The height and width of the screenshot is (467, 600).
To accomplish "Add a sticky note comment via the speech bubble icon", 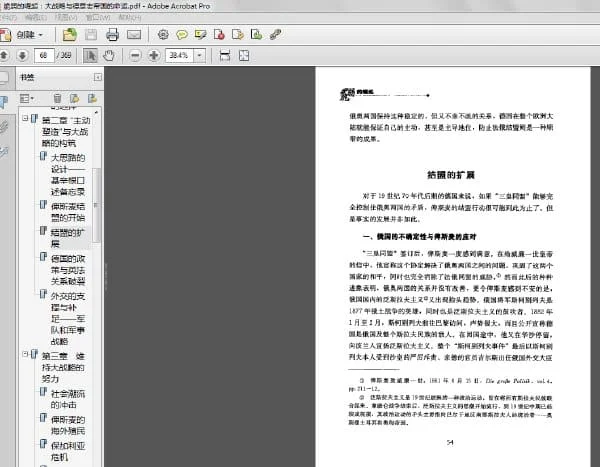I will click(x=182, y=35).
